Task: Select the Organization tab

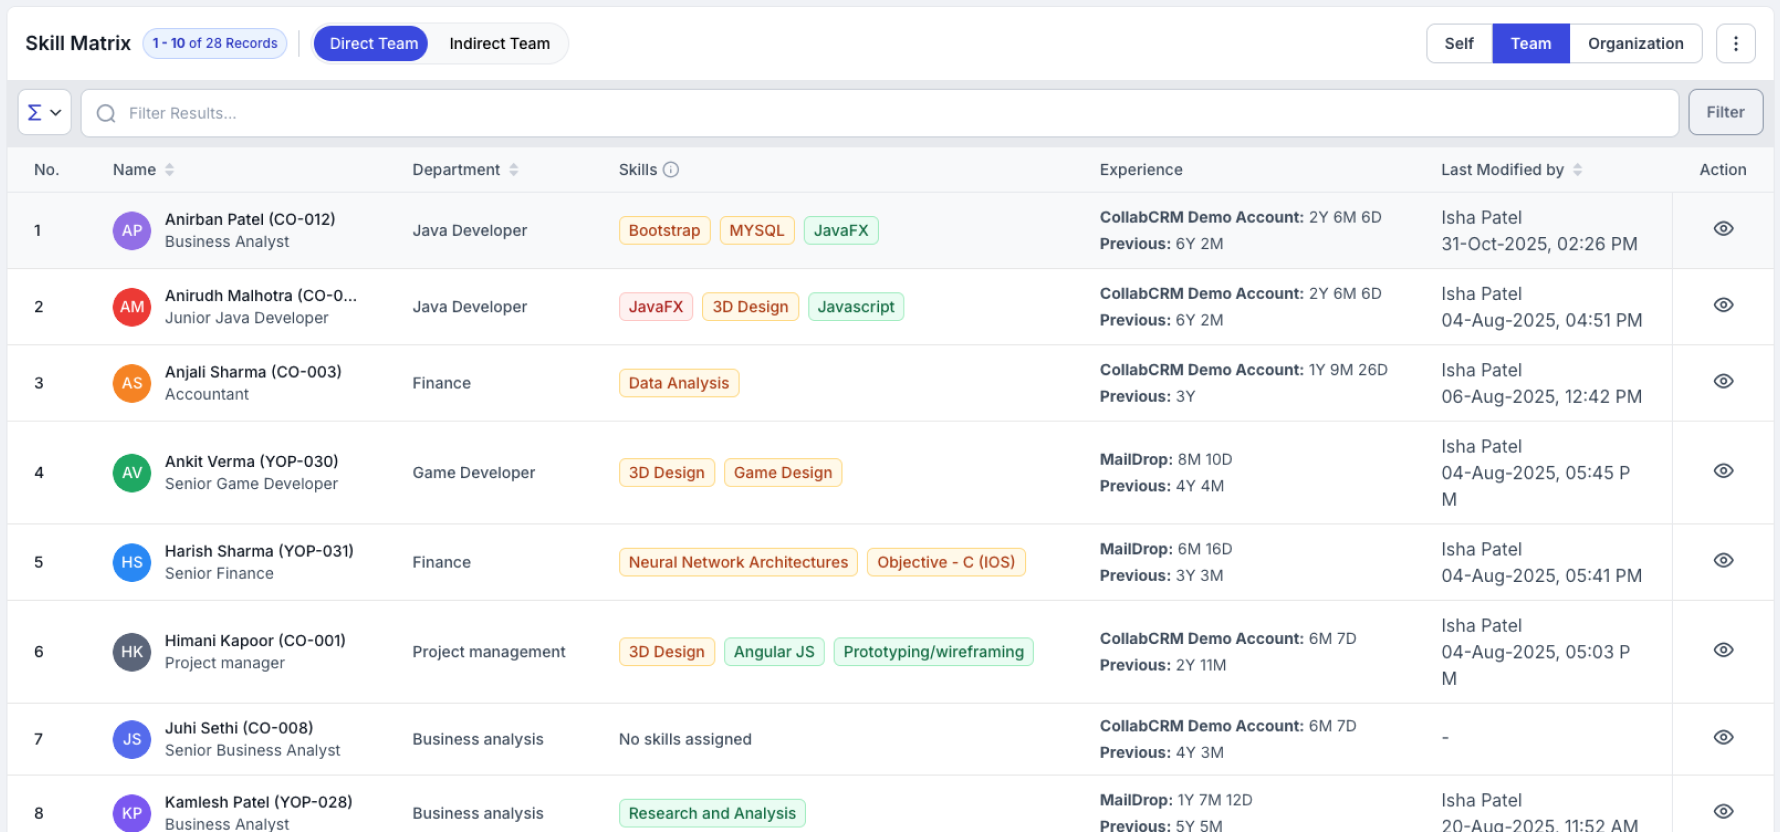Action: [x=1635, y=44]
